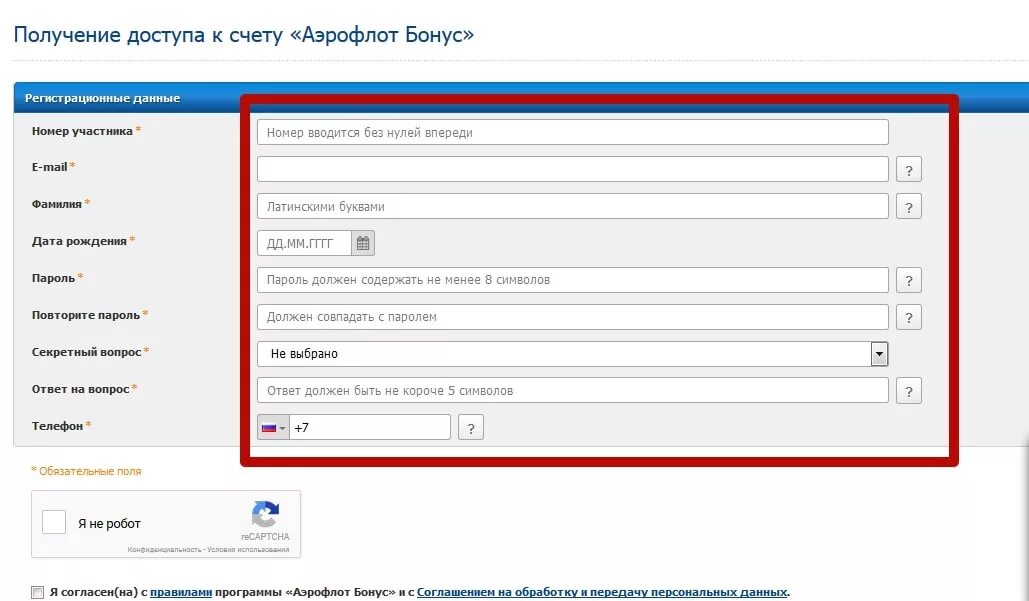Viewport: 1029px width, 601px height.
Task: Open the reCAPTCHA Условия использования link
Action: coord(248,550)
